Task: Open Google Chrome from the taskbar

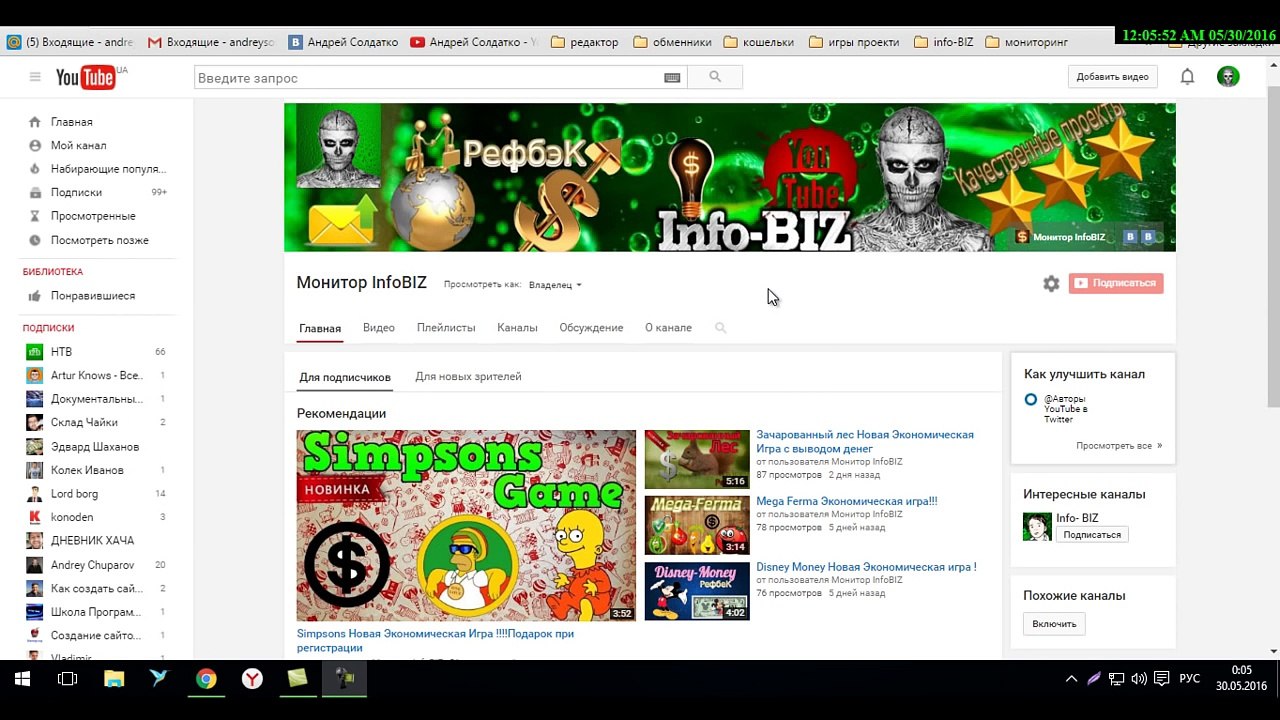Action: (x=206, y=679)
